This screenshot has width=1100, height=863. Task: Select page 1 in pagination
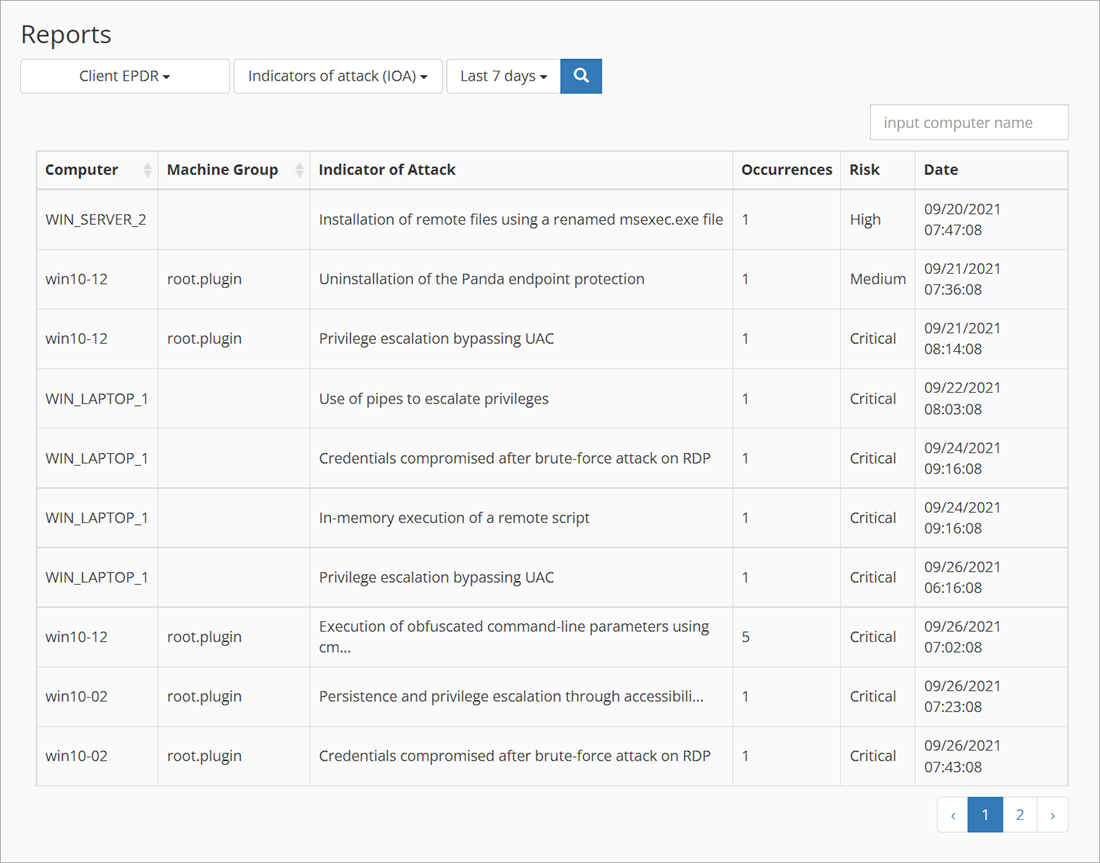(x=985, y=814)
